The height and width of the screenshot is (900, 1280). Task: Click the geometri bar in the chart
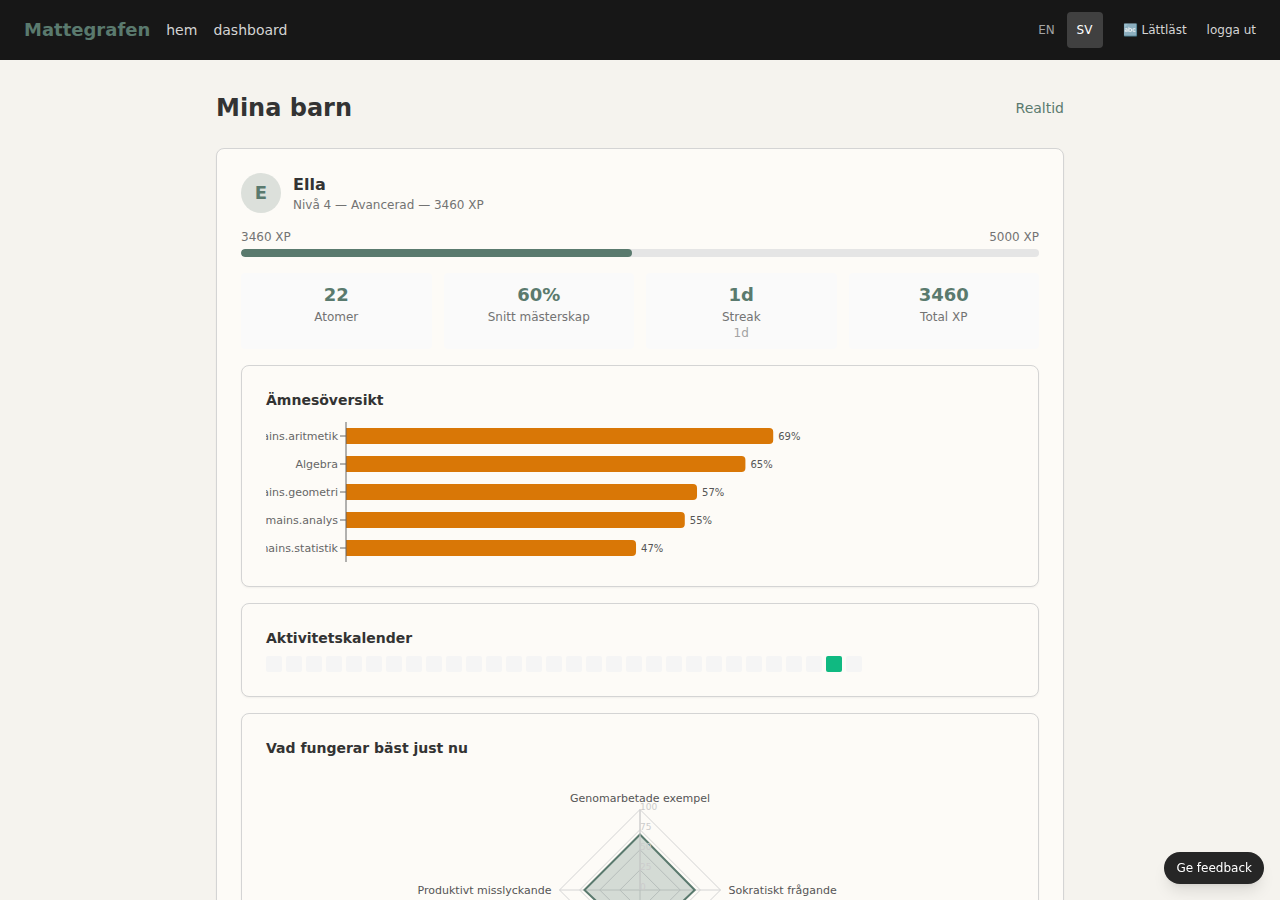pos(522,492)
